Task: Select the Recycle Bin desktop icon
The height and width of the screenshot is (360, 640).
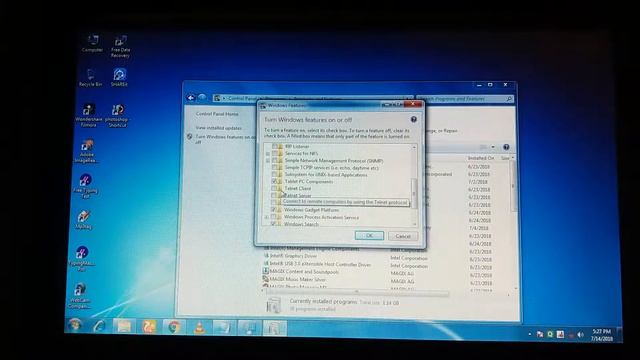Action: [90, 78]
